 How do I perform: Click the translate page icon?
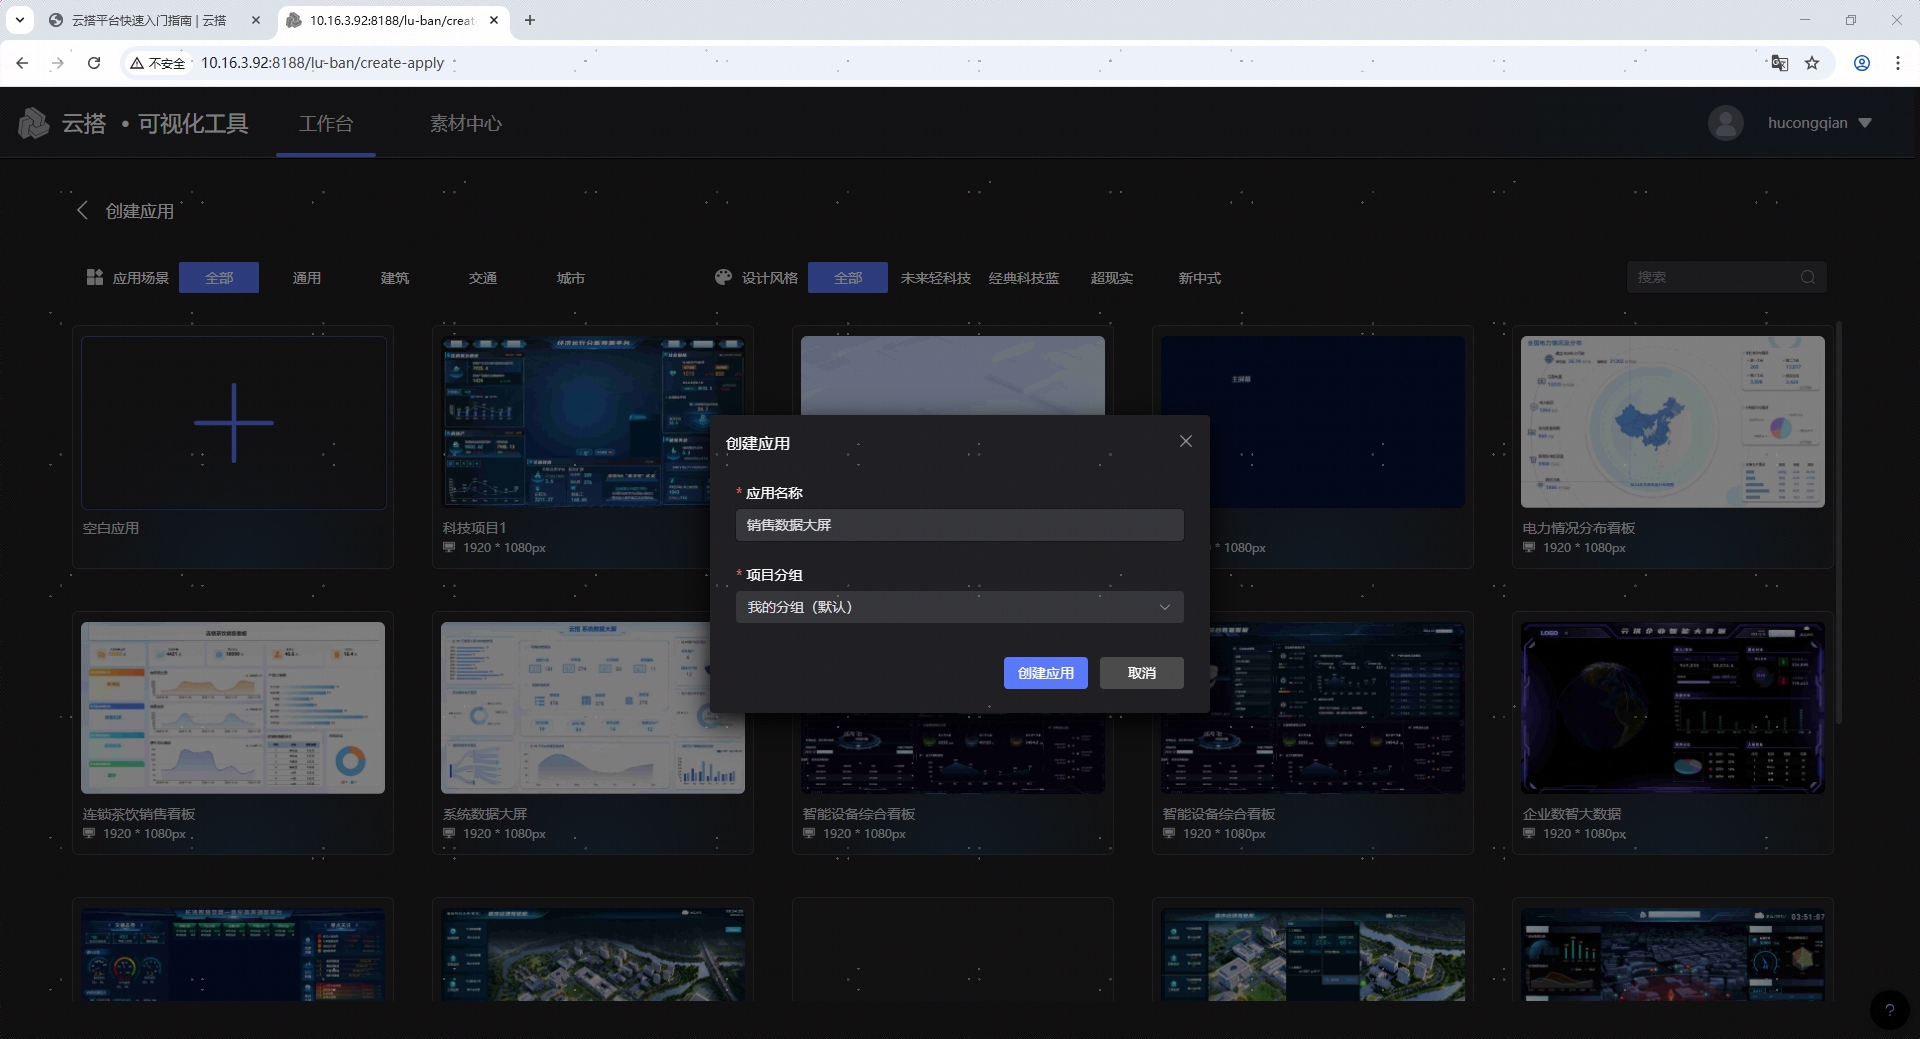[1780, 63]
